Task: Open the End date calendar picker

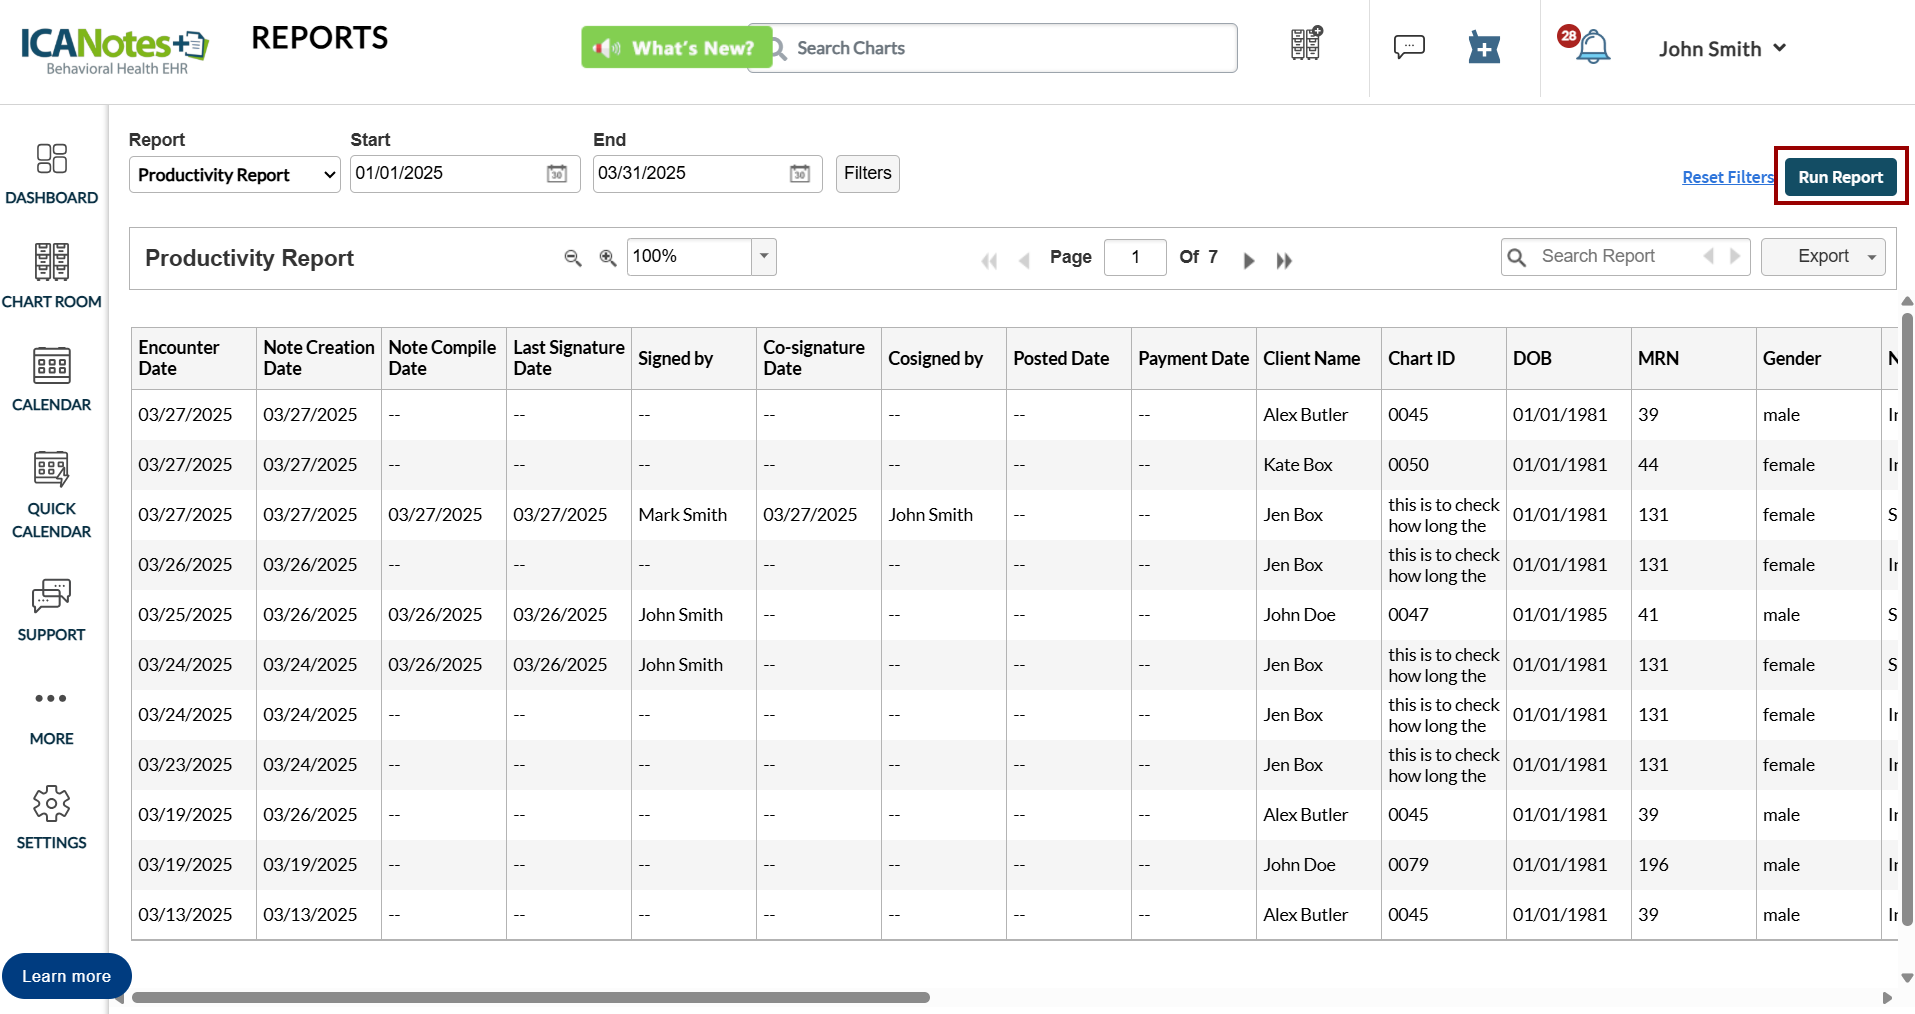Action: tap(800, 174)
